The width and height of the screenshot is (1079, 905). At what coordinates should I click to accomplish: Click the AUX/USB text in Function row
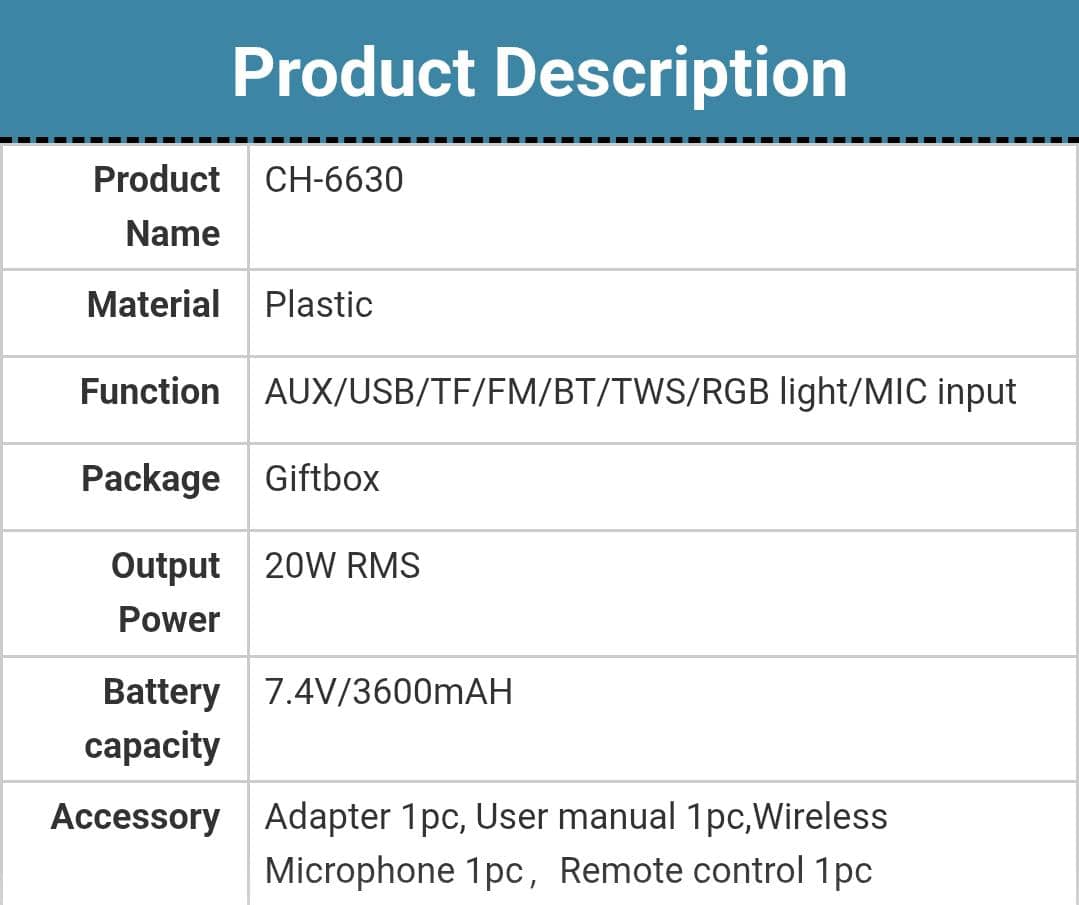click(340, 392)
